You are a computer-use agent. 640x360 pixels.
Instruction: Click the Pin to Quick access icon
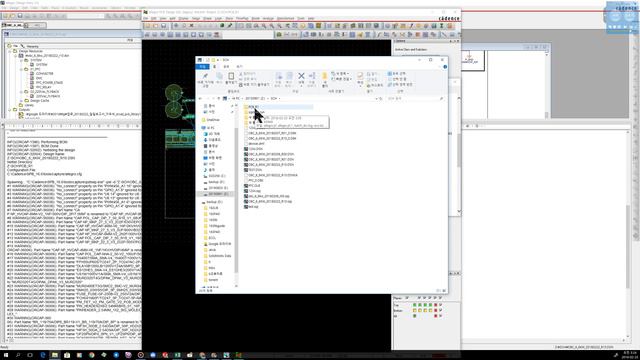pos(205,76)
